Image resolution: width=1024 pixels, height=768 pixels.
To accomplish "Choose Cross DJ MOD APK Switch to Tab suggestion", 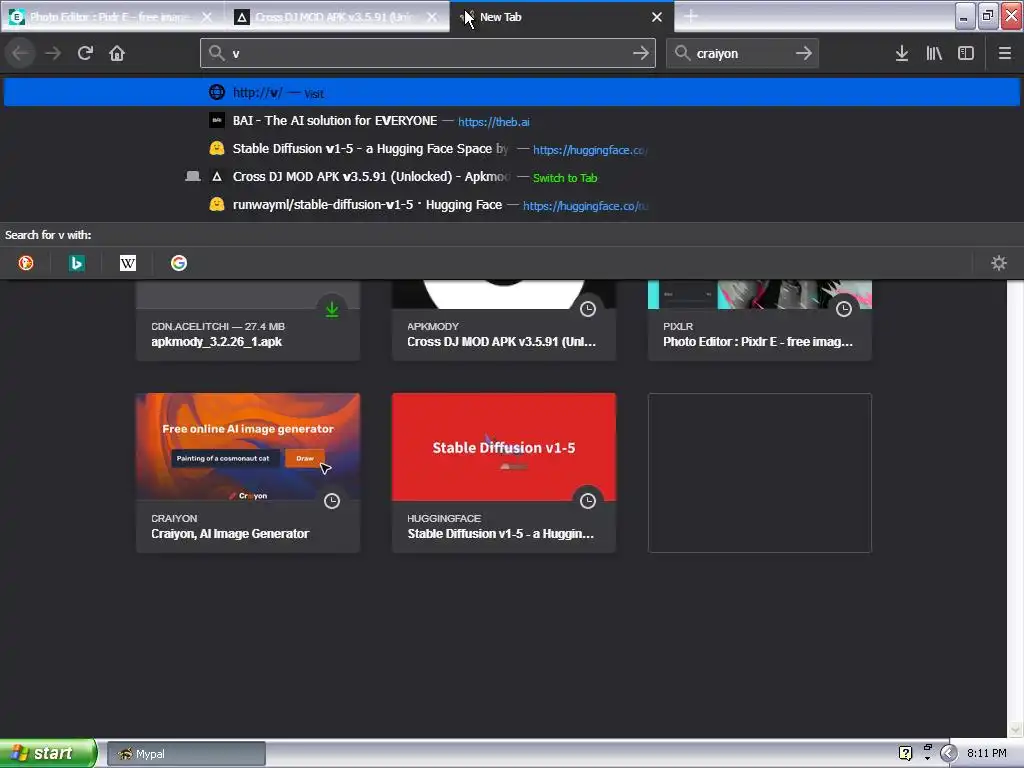I will (x=512, y=177).
